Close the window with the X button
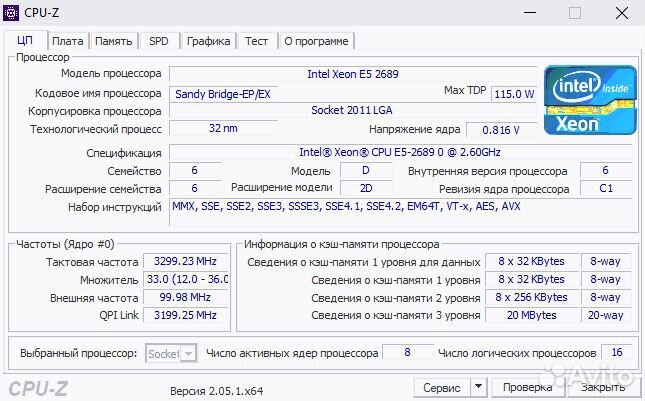The height and width of the screenshot is (401, 645). 620,13
